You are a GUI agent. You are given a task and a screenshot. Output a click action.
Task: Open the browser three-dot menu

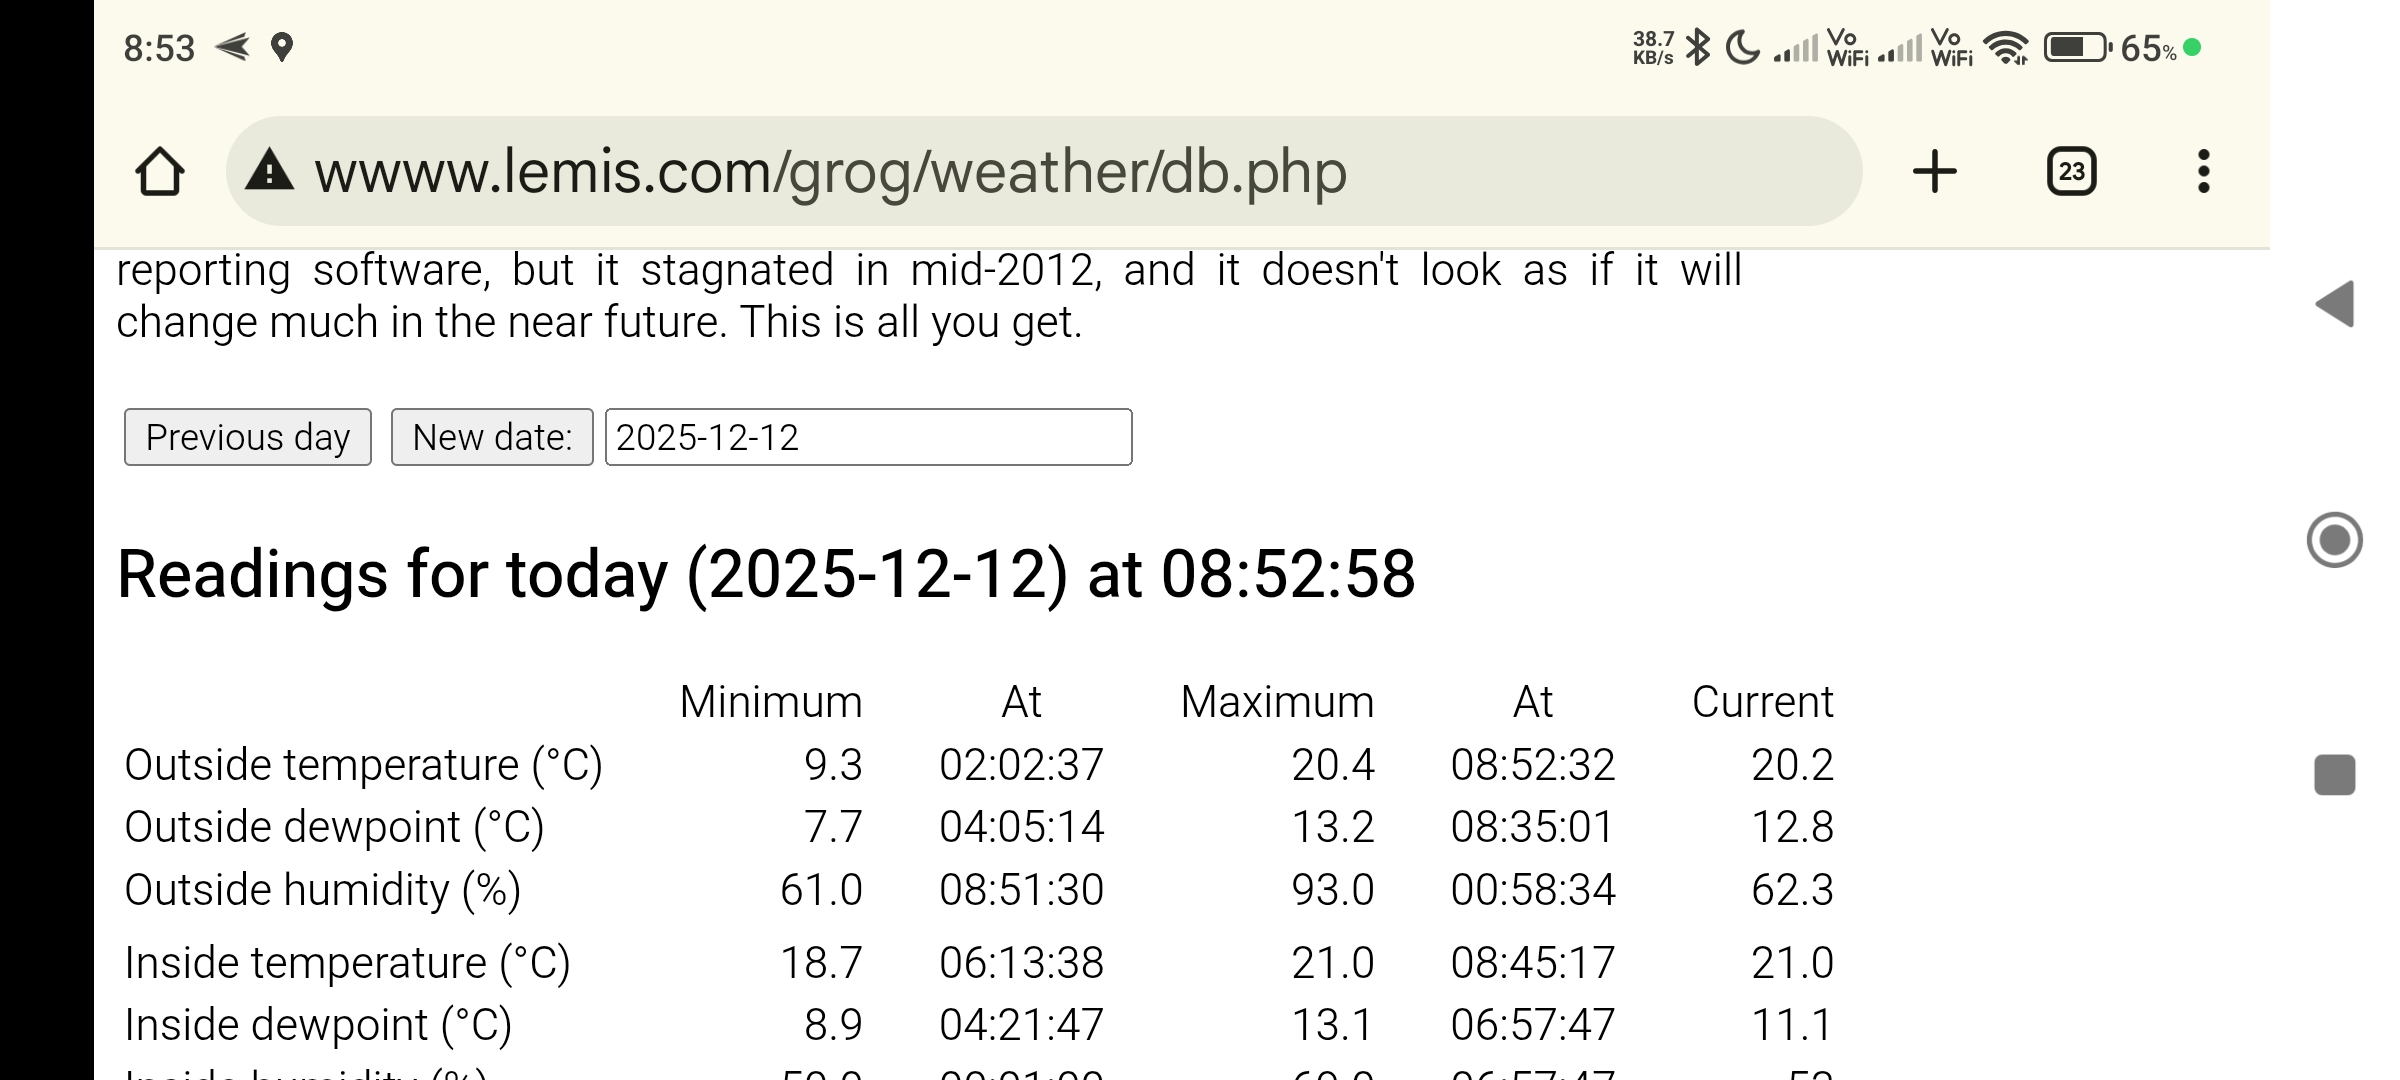(2203, 172)
